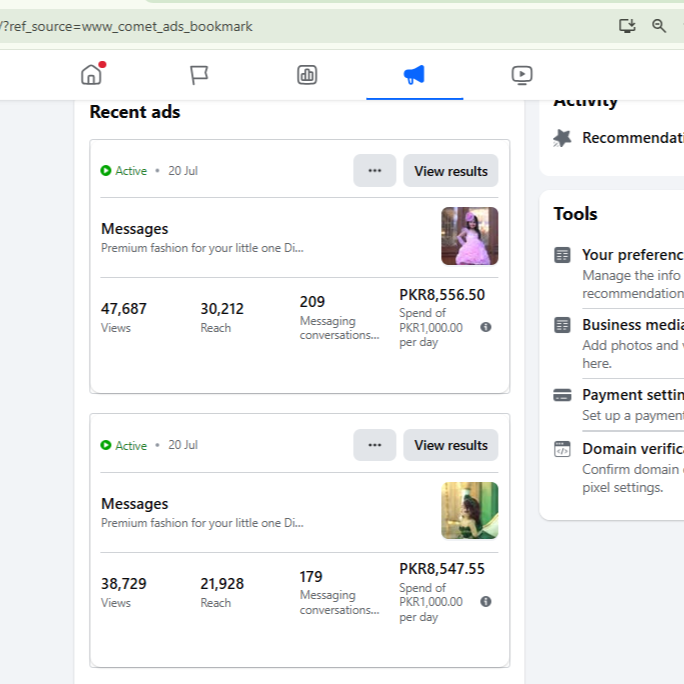Select the Ads megaphone tab
This screenshot has height=684, width=684.
414,75
